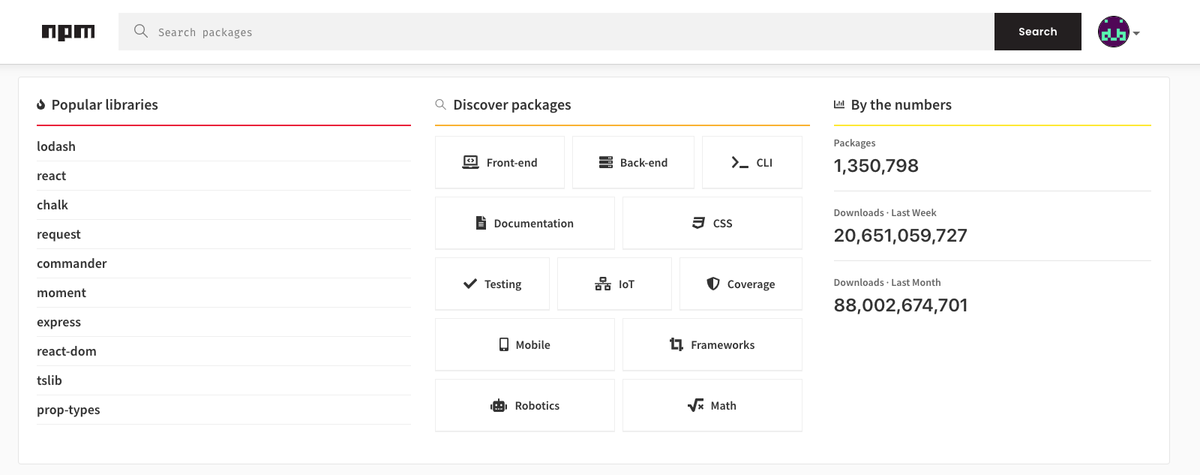The width and height of the screenshot is (1200, 475).
Task: Click the Back-end server icon
Action: click(605, 162)
